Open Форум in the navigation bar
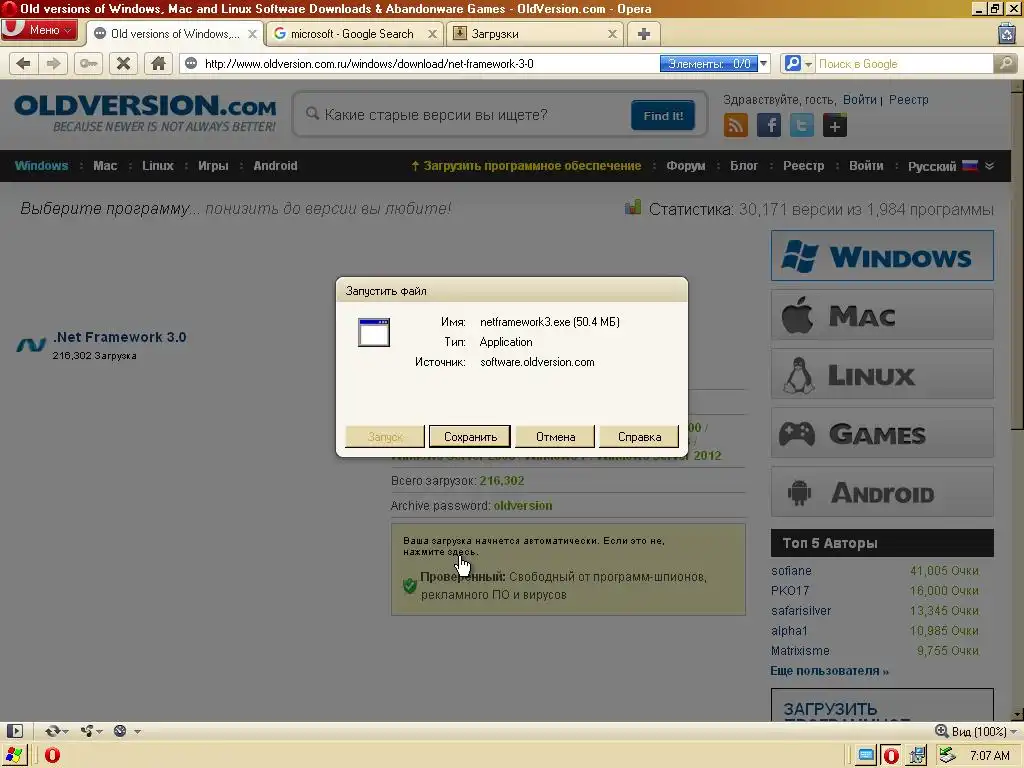This screenshot has height=768, width=1024. pos(686,166)
